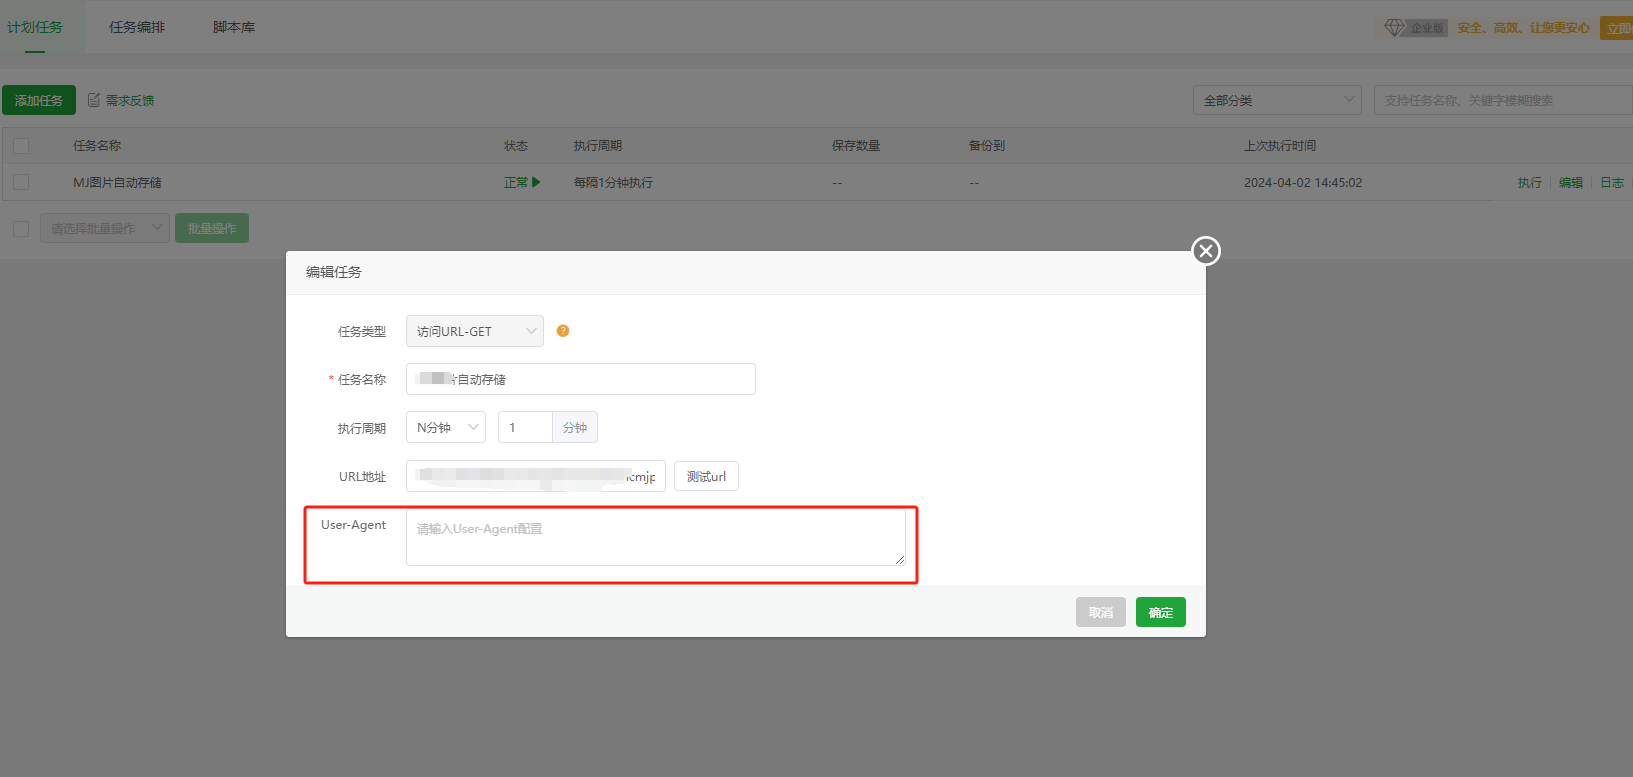The width and height of the screenshot is (1633, 777).
Task: Focus the 任务名称 input field
Action: [581, 379]
